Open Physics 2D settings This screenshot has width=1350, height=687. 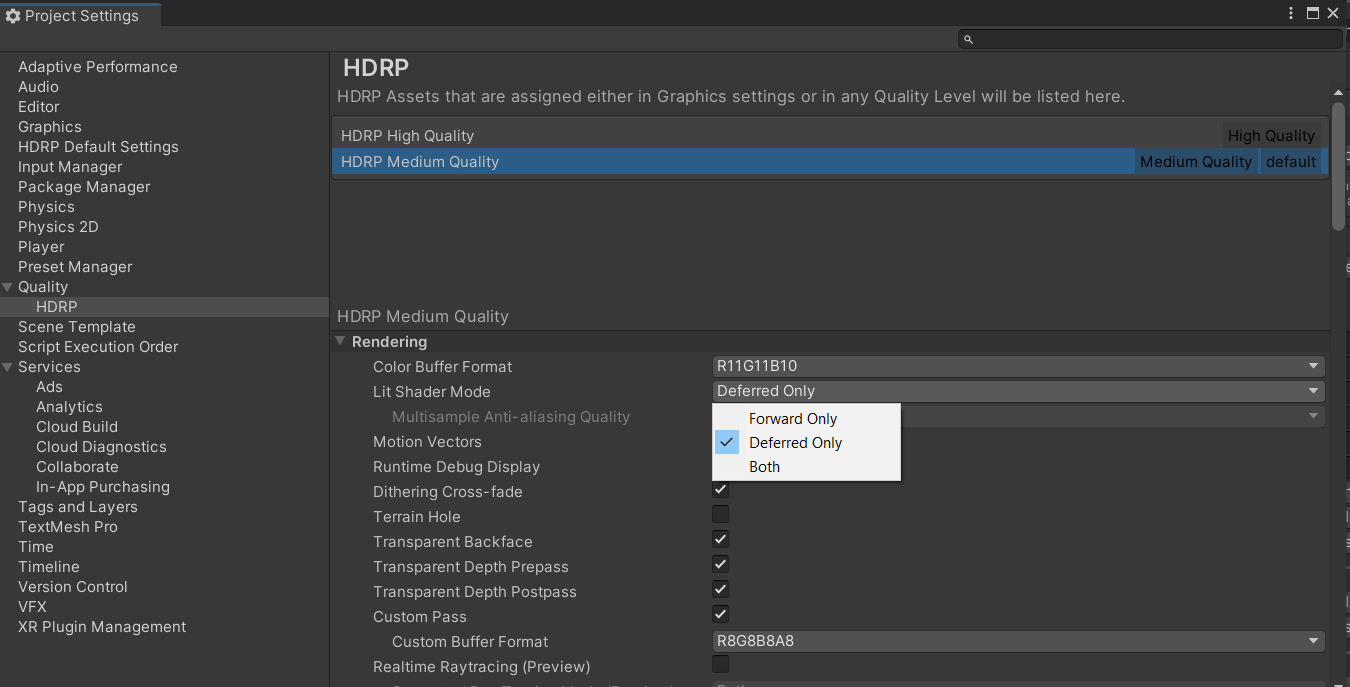(58, 227)
